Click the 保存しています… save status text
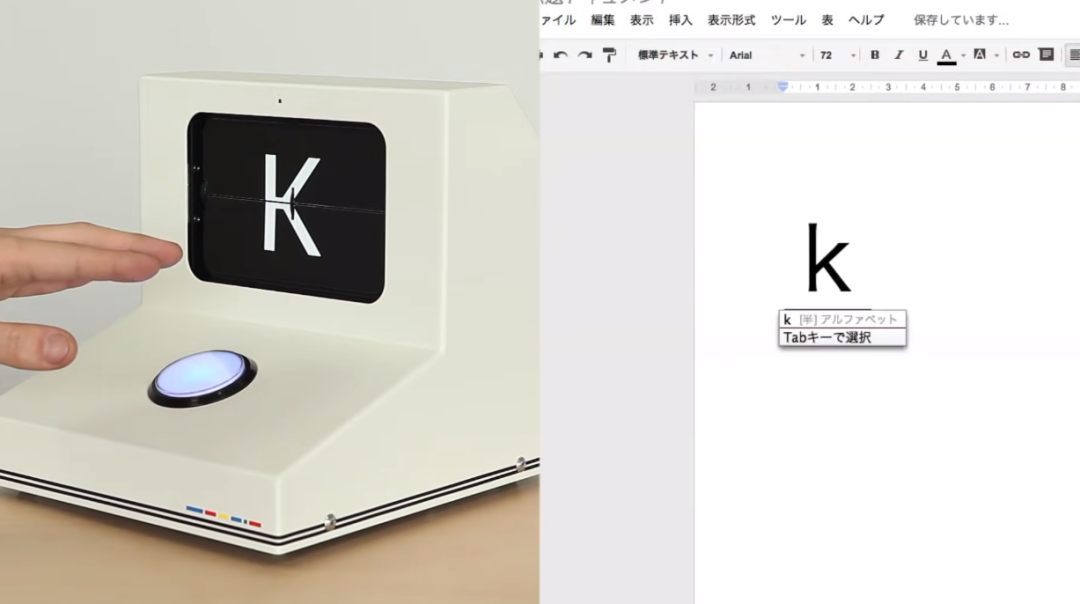Image resolution: width=1080 pixels, height=604 pixels. point(961,20)
